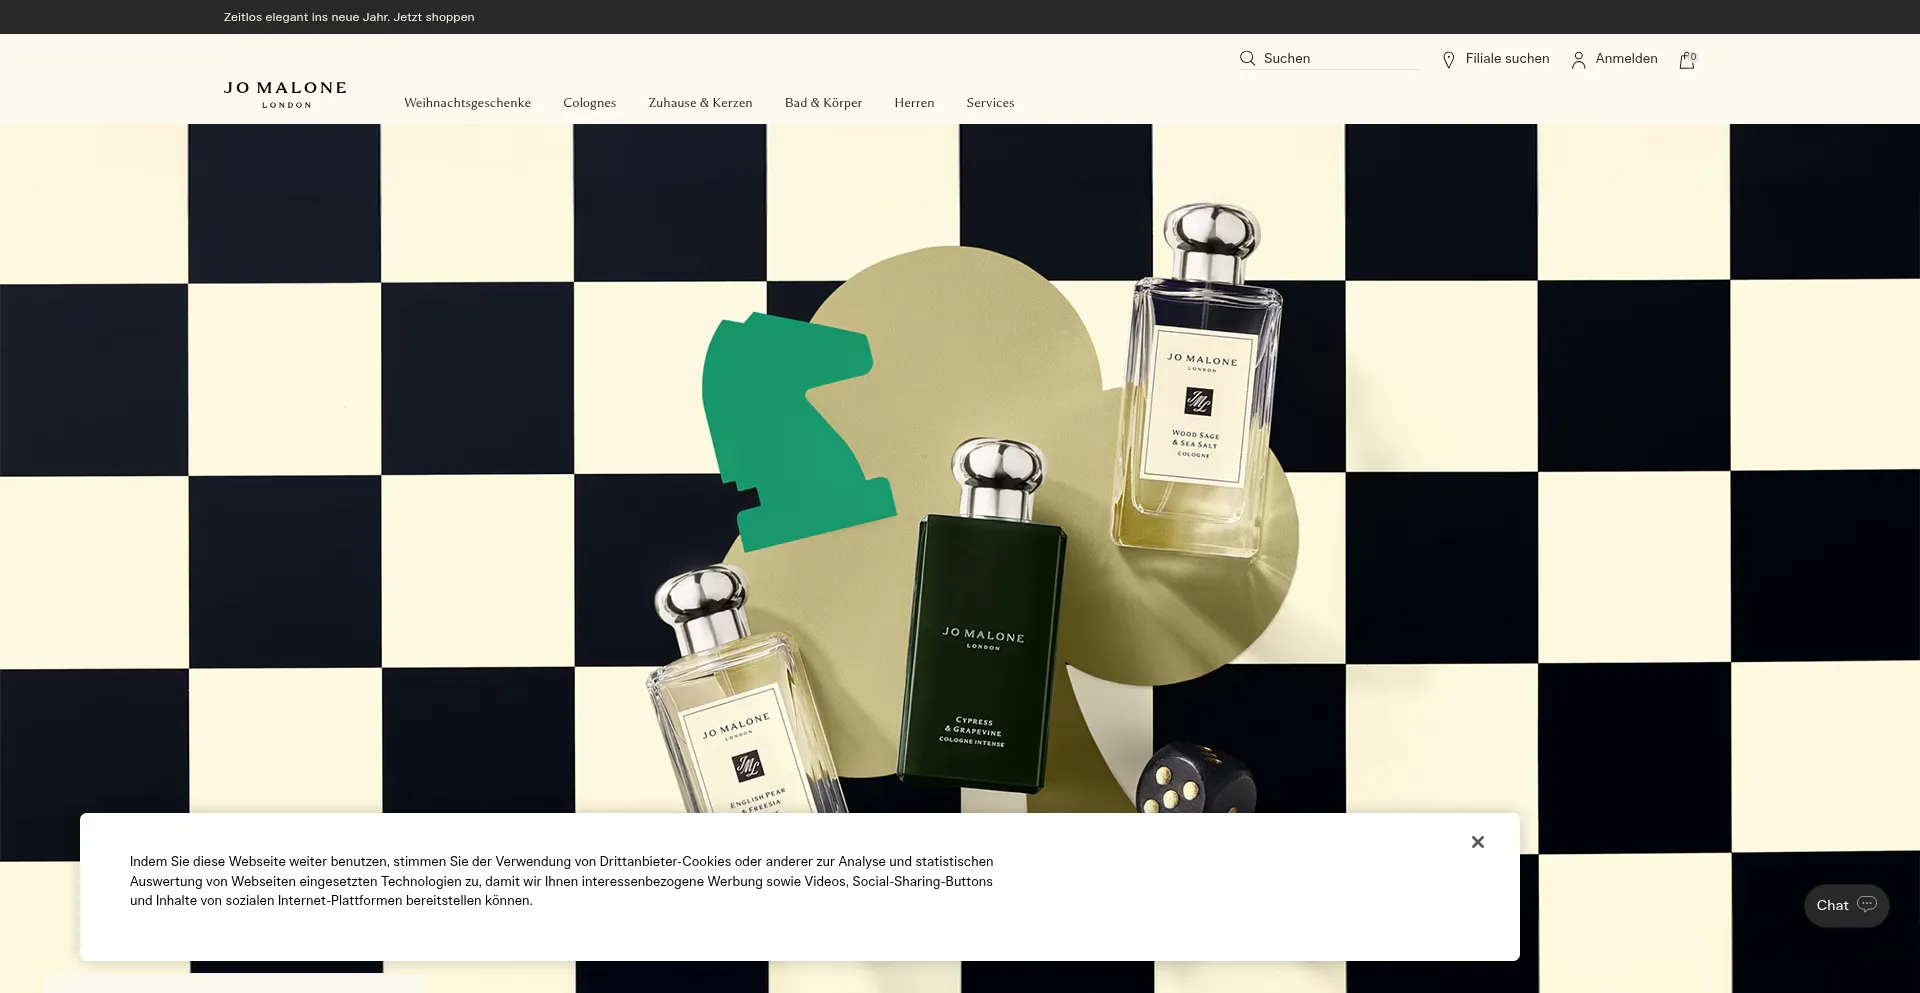Open the Herren navigation menu
This screenshot has height=993, width=1920.
coord(913,102)
